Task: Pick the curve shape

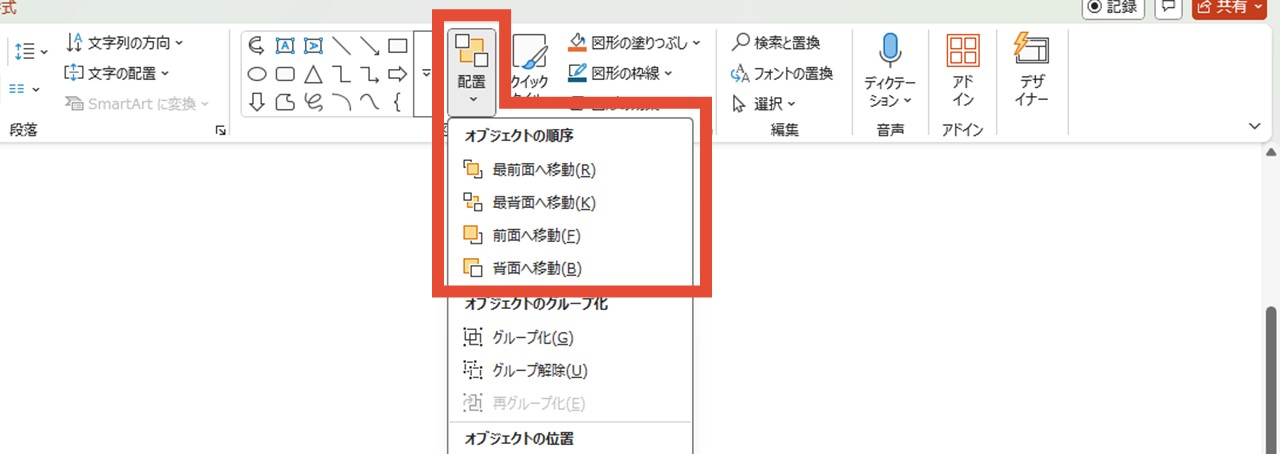Action: [369, 101]
